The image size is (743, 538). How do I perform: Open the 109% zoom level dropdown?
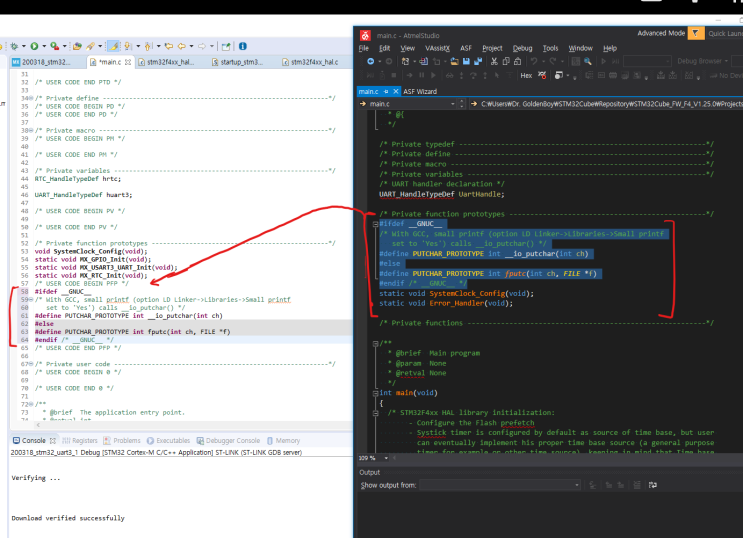click(x=386, y=458)
